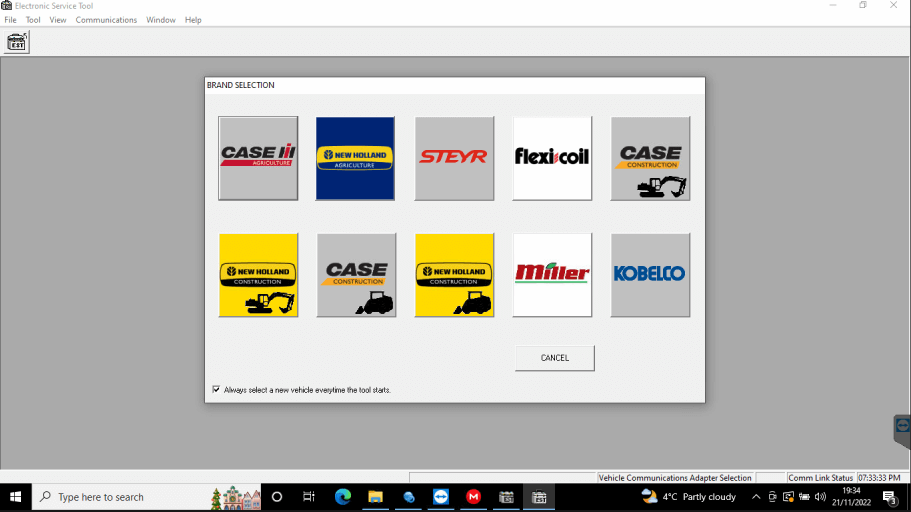Open the Communications menu

[106, 20]
